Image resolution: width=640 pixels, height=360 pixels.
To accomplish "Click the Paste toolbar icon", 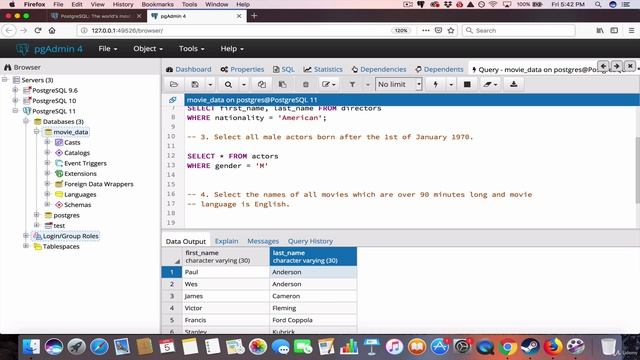I will tap(282, 84).
